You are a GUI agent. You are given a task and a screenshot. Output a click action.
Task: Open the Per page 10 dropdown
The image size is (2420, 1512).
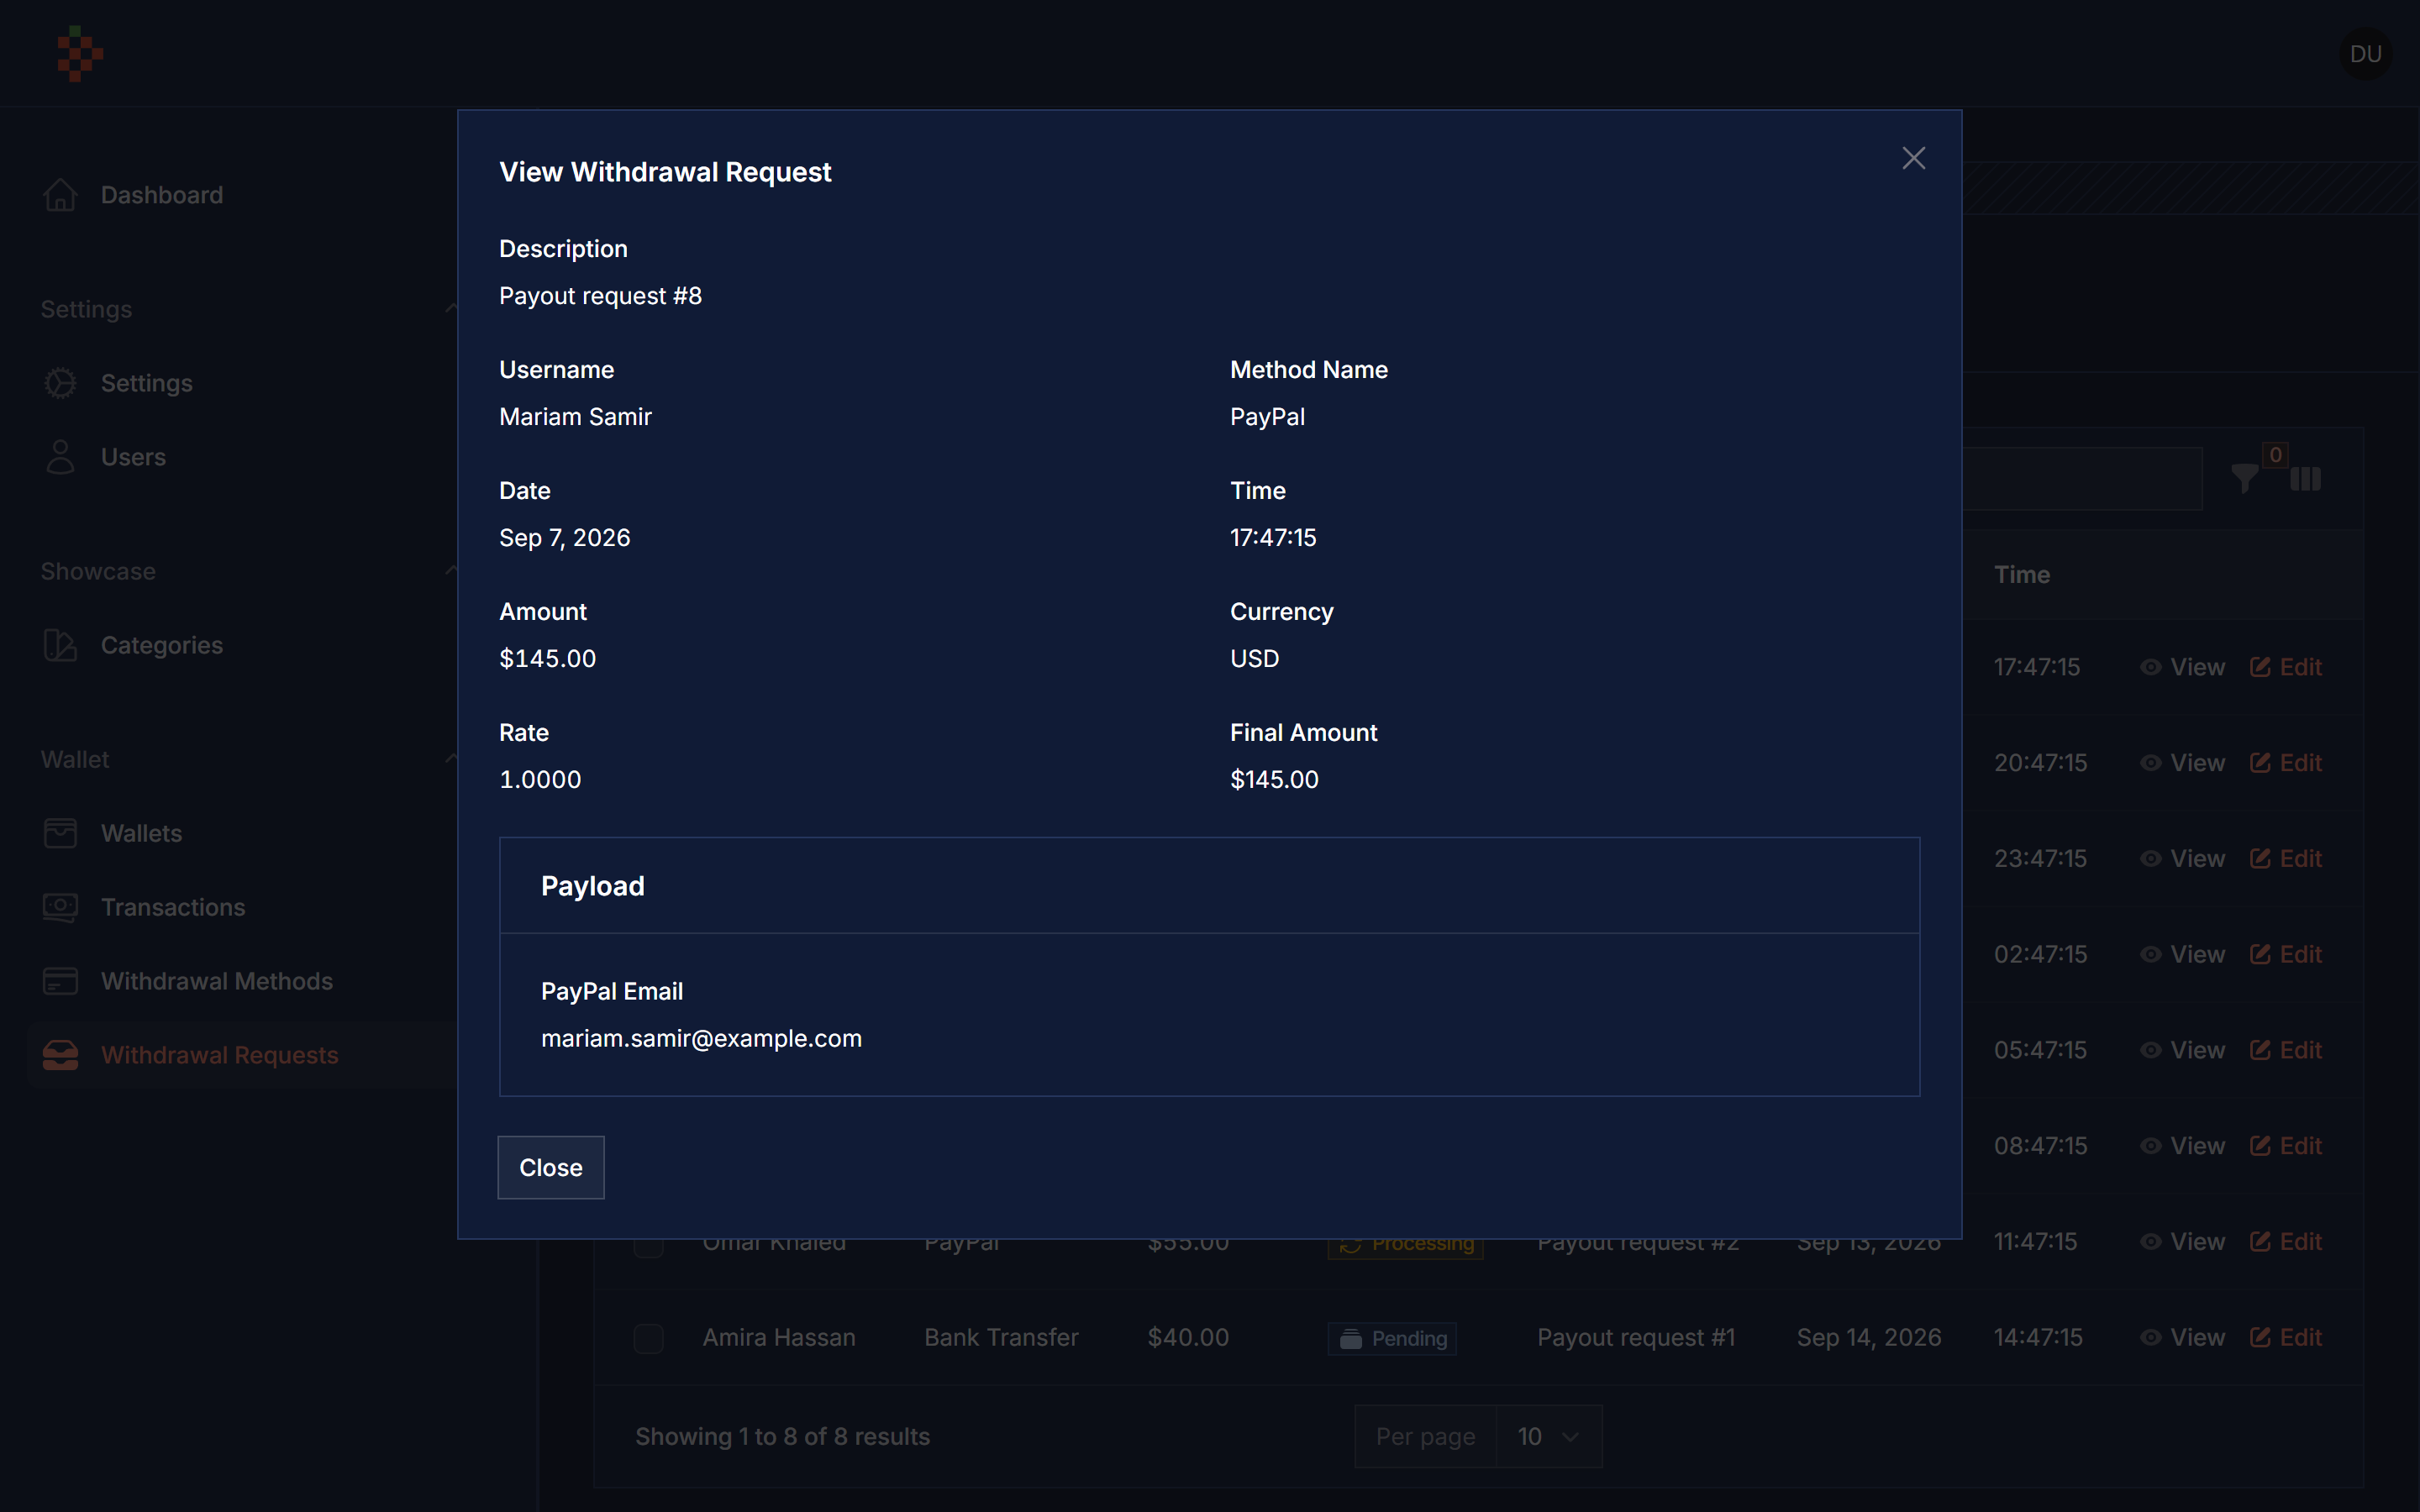coord(1549,1436)
